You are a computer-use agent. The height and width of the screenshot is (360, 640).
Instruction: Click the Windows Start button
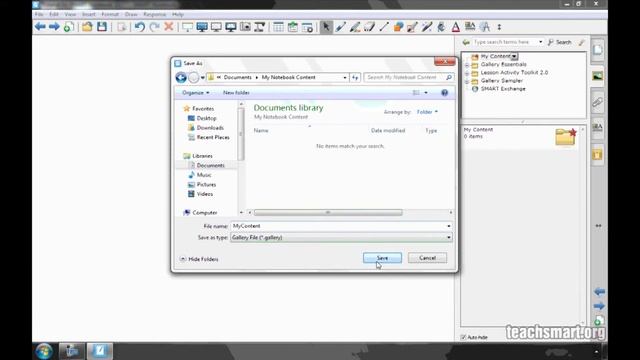coord(44,351)
